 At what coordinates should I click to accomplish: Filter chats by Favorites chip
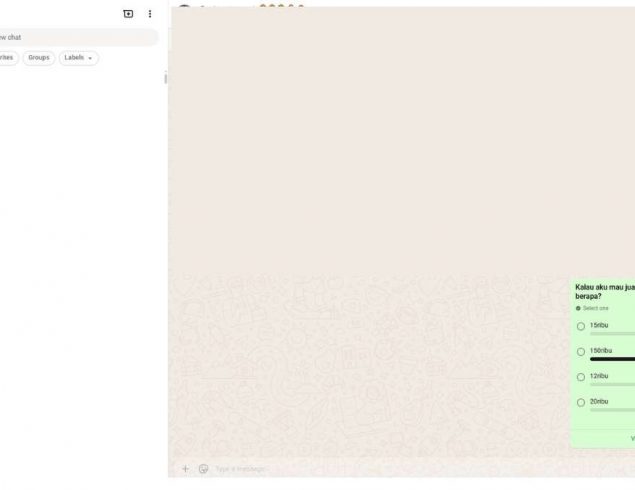tap(7, 58)
